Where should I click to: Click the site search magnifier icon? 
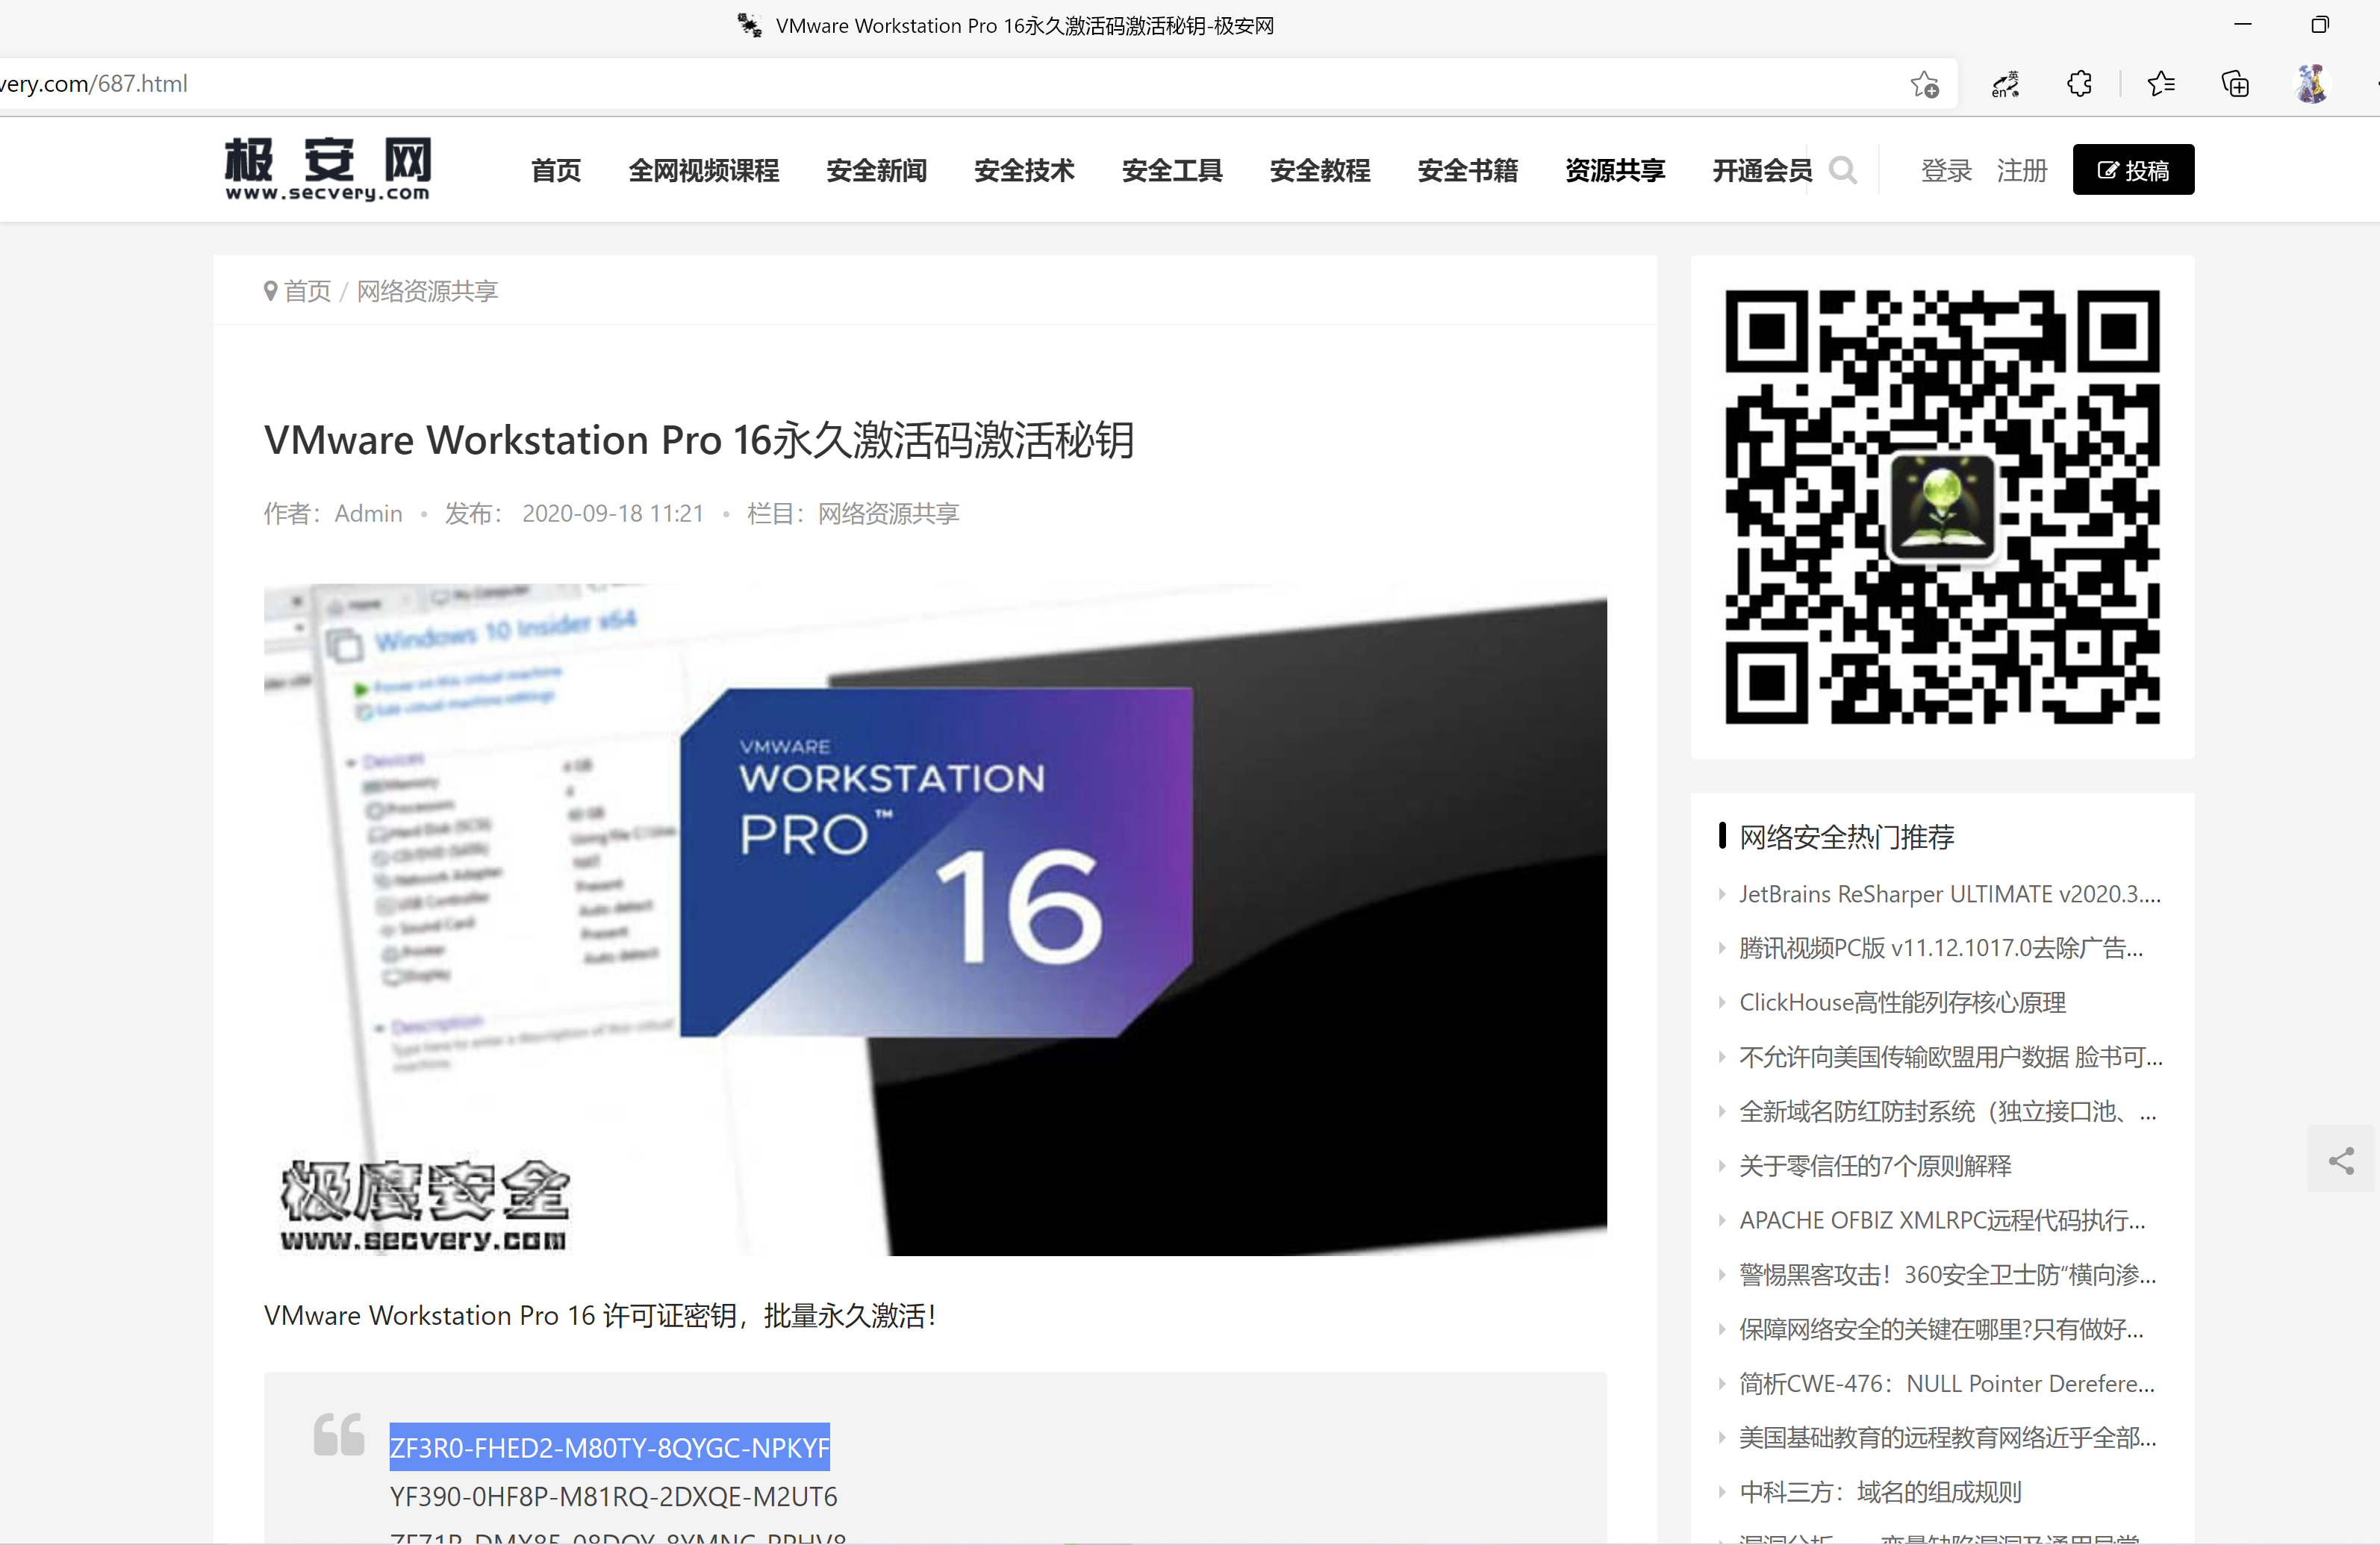click(x=1842, y=171)
